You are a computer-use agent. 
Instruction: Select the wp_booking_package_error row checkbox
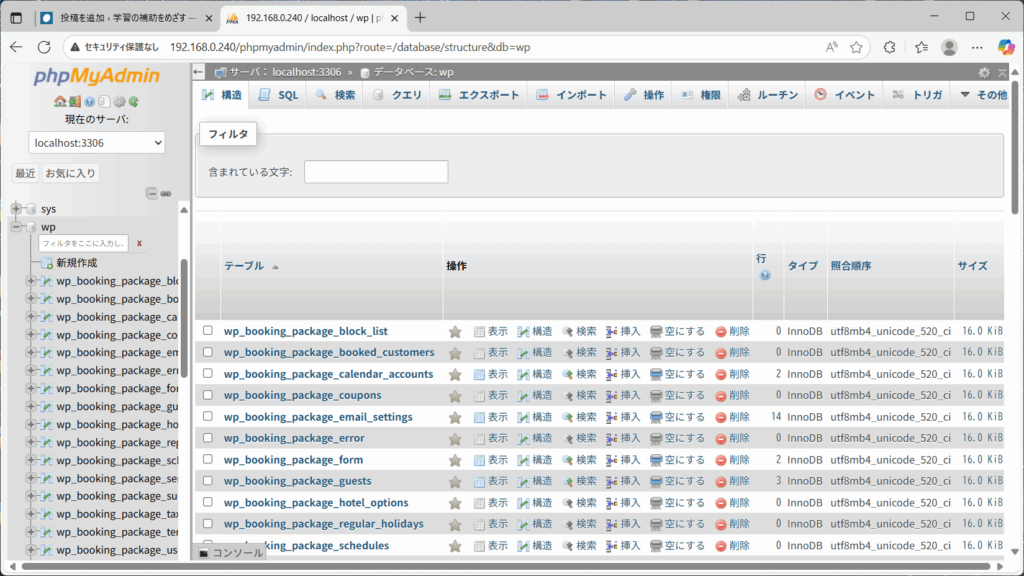pyautogui.click(x=208, y=438)
